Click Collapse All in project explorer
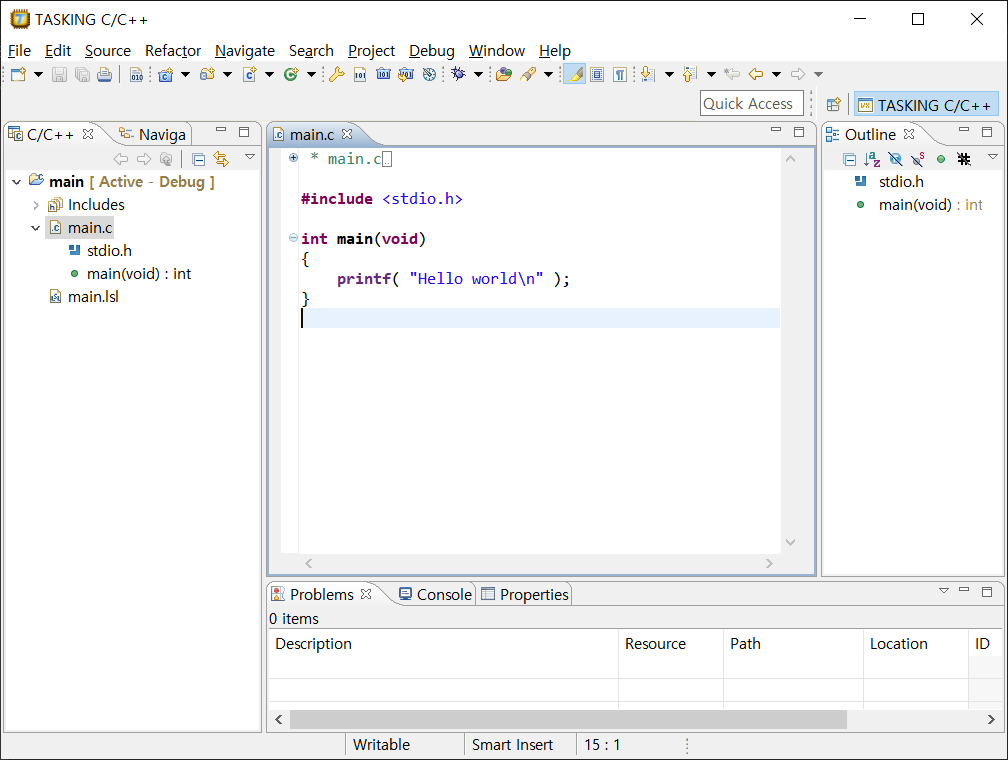The height and width of the screenshot is (760, 1008). [x=199, y=159]
